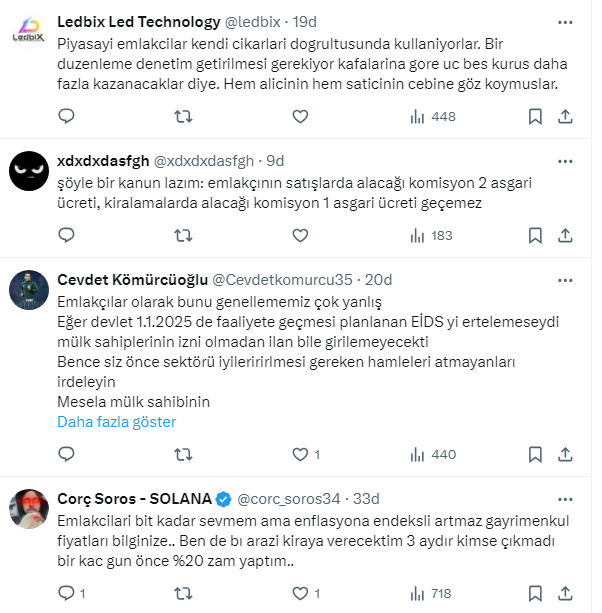Open Corç Soros profile avatar
This screenshot has height=613, width=602.
29,508
